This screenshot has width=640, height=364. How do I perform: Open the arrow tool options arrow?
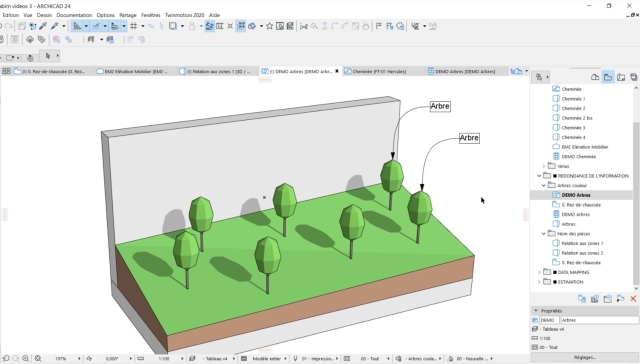(58, 55)
